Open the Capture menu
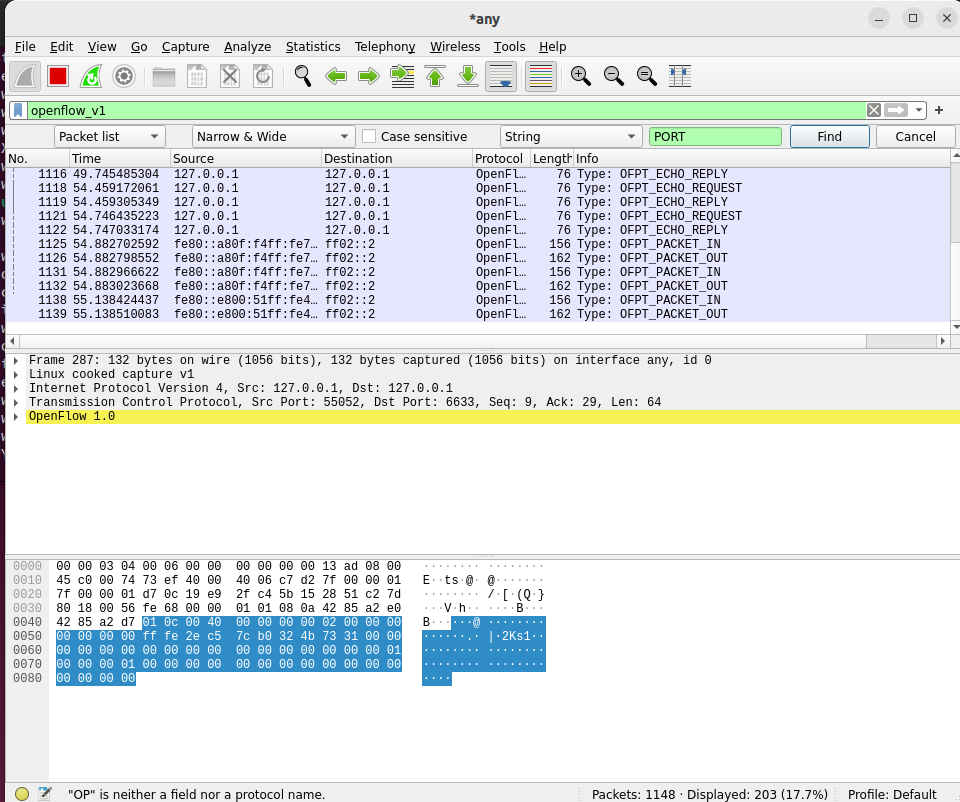The image size is (960, 802). 186,47
